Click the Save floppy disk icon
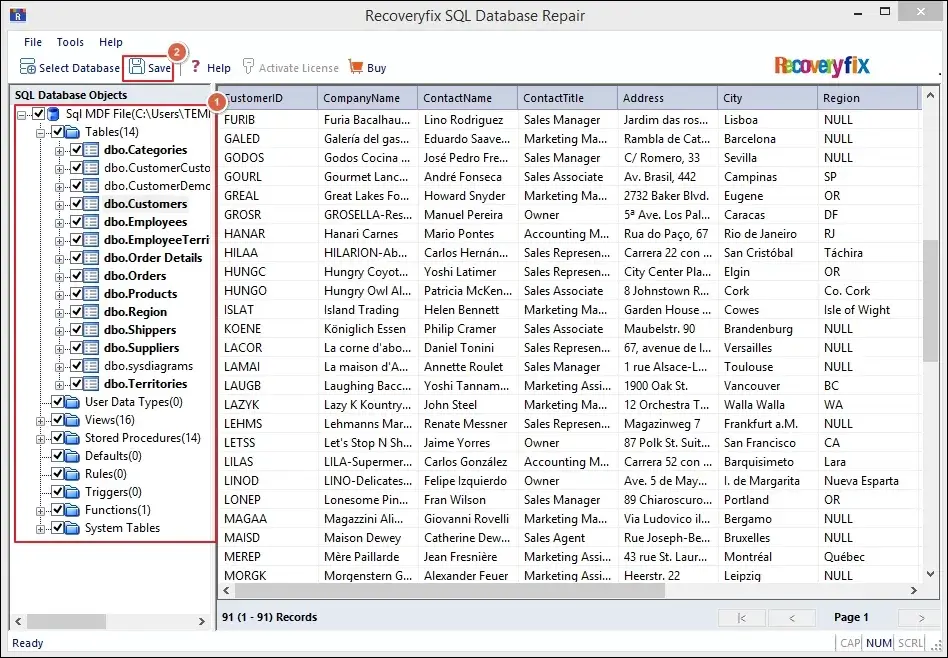This screenshot has height=658, width=948. tap(137, 67)
